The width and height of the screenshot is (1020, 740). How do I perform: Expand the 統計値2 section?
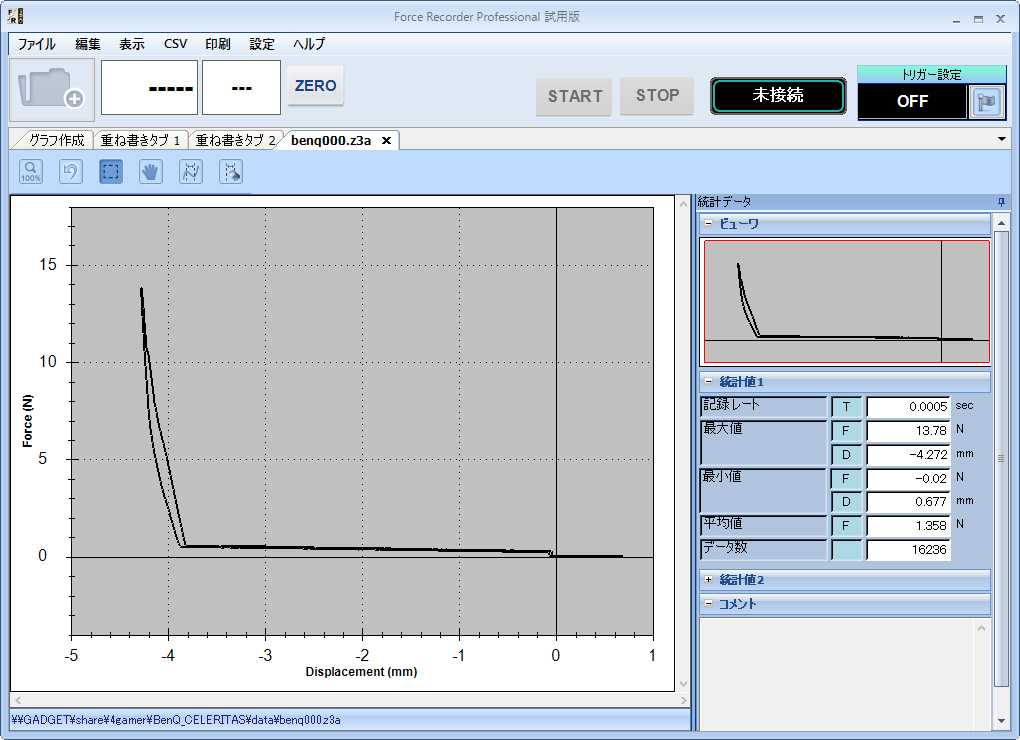tap(708, 580)
